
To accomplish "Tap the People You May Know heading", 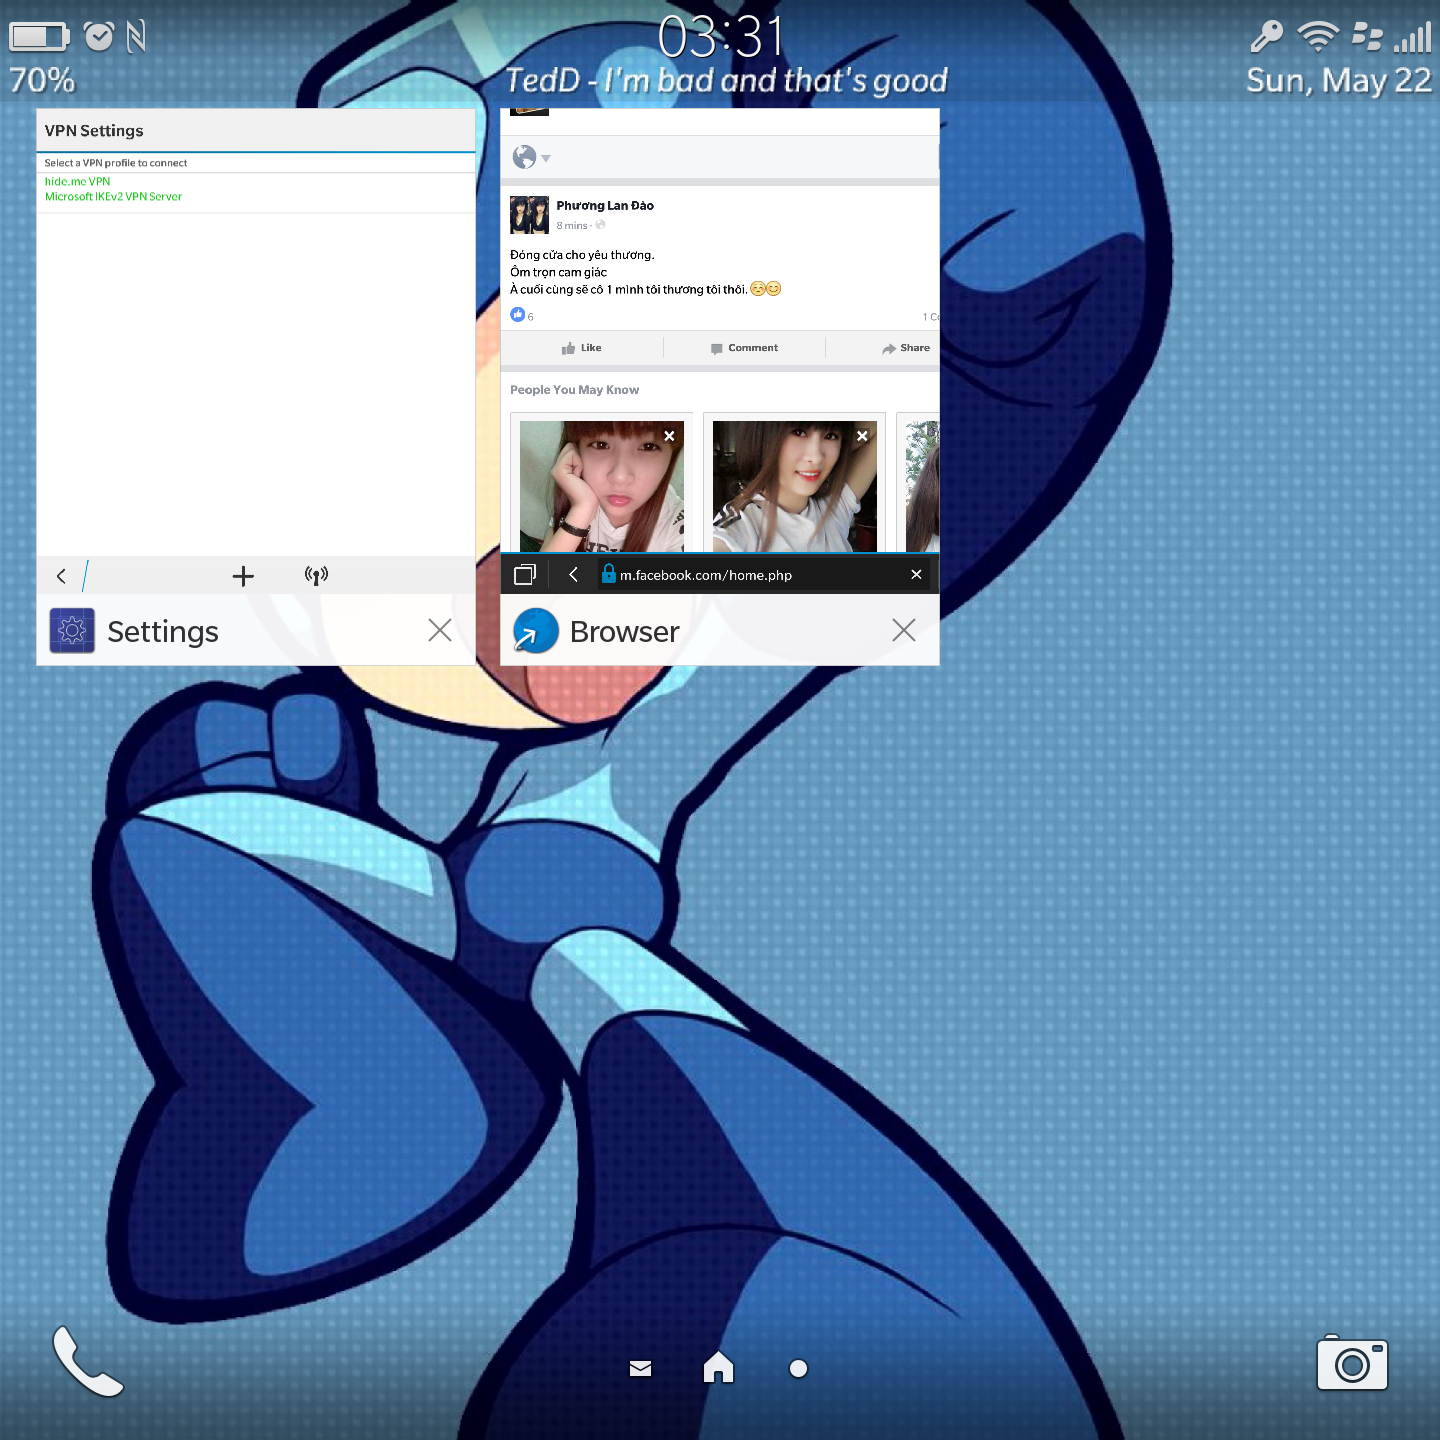I will coord(574,390).
